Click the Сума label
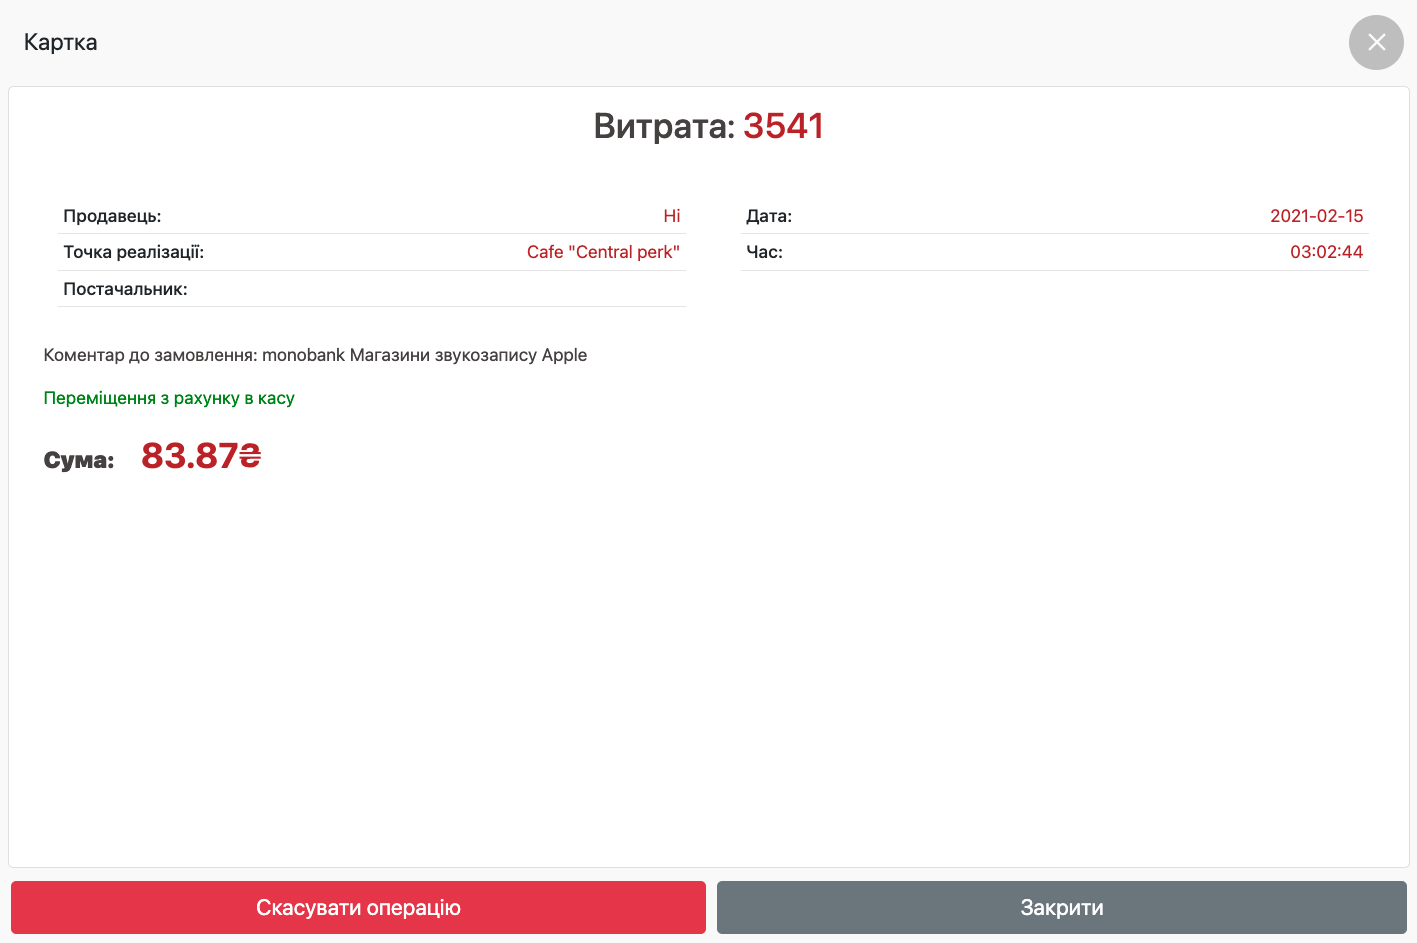 coord(79,460)
